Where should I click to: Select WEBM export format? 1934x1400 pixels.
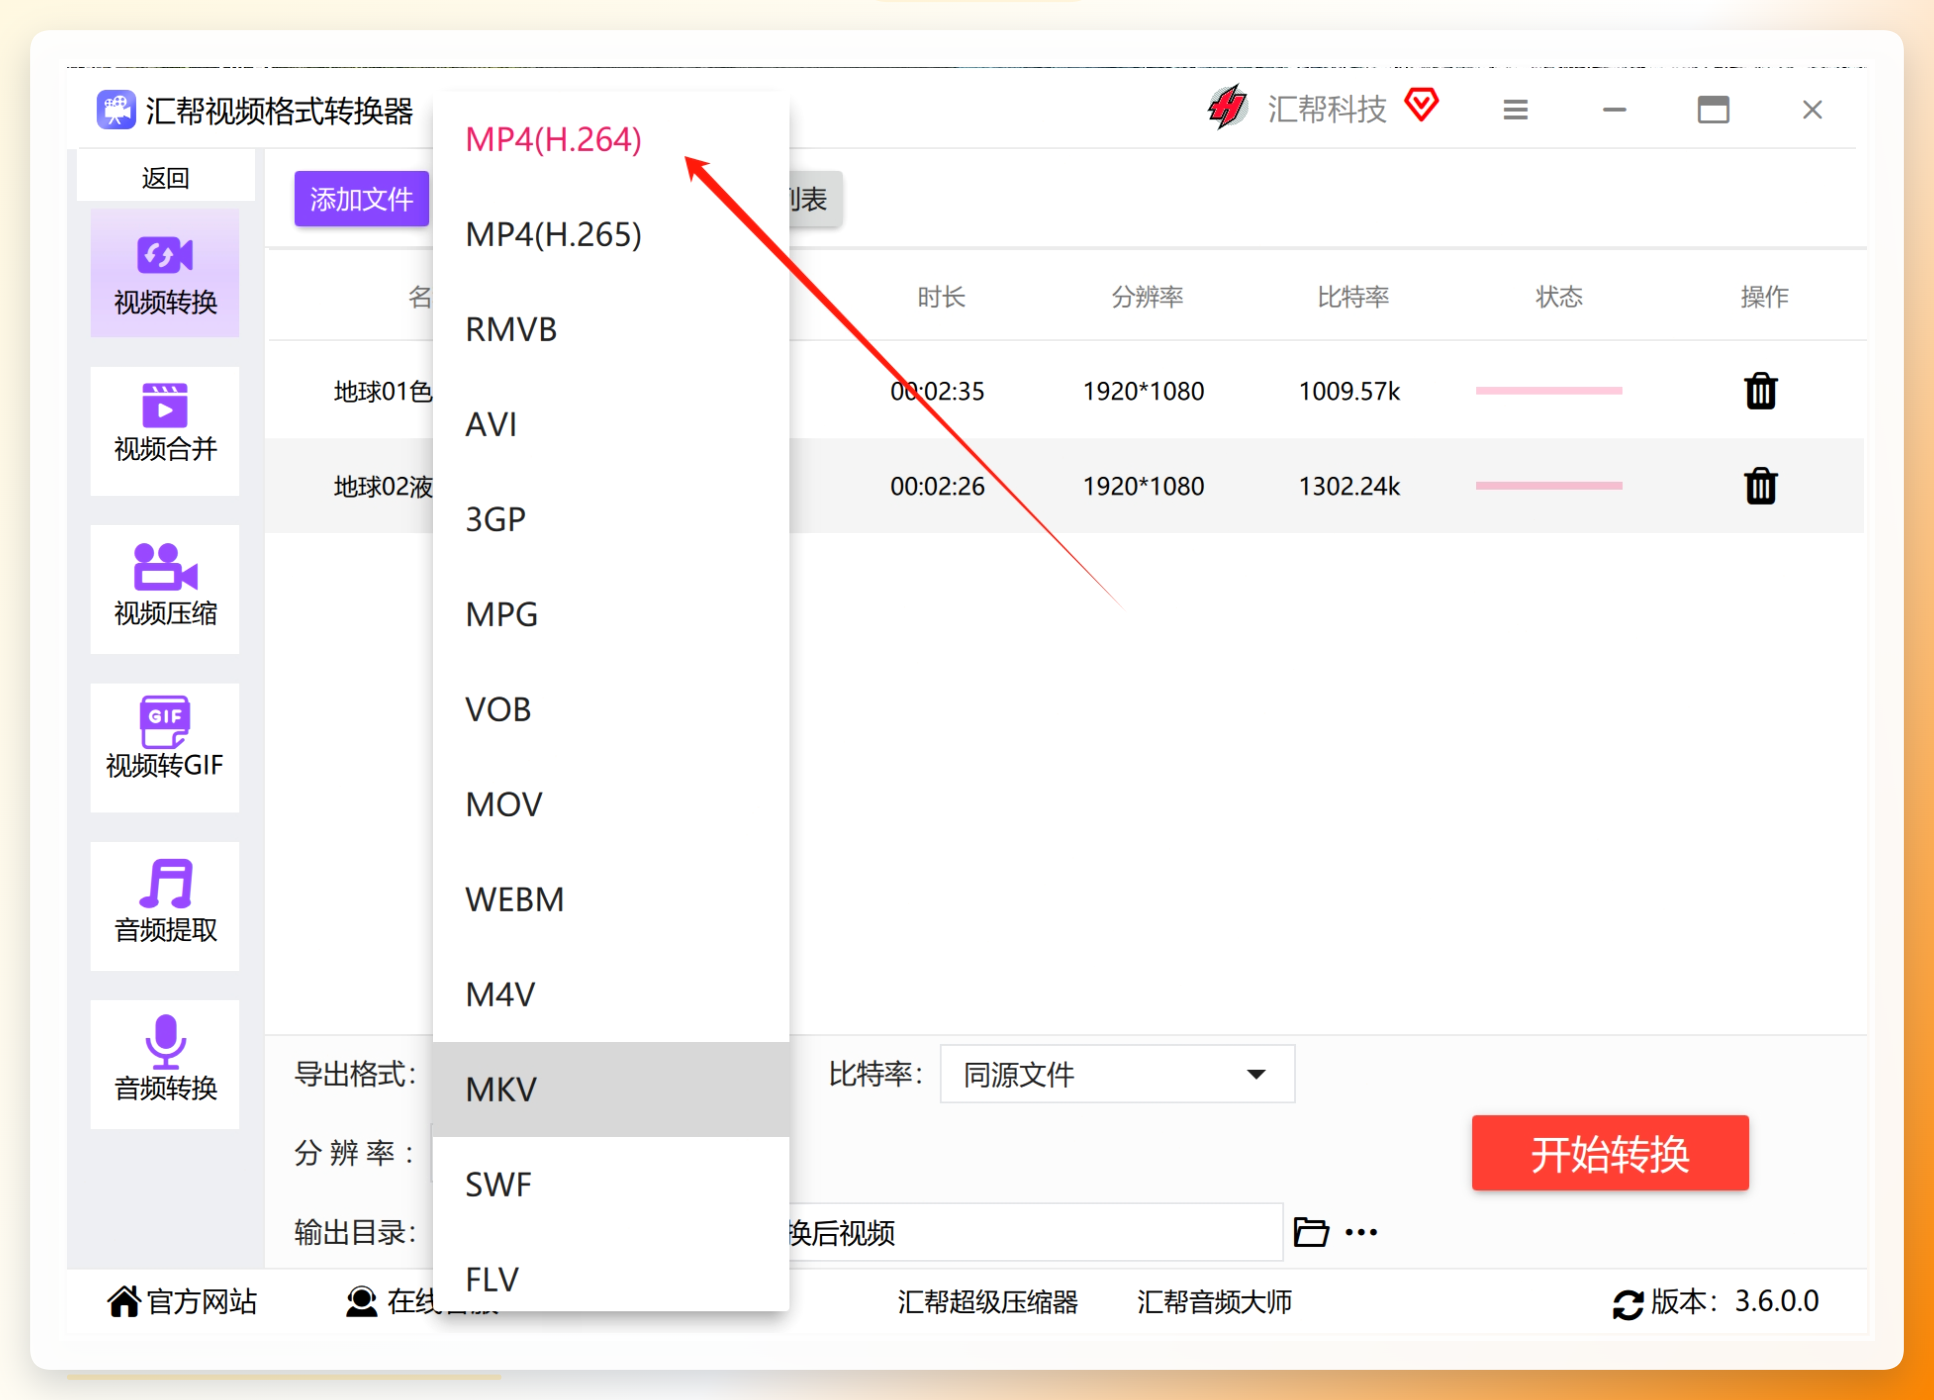pyautogui.click(x=611, y=899)
